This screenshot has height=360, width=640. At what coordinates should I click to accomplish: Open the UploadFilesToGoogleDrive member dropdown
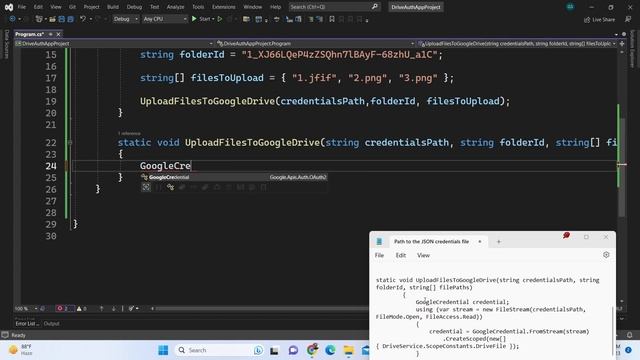[x=517, y=44]
